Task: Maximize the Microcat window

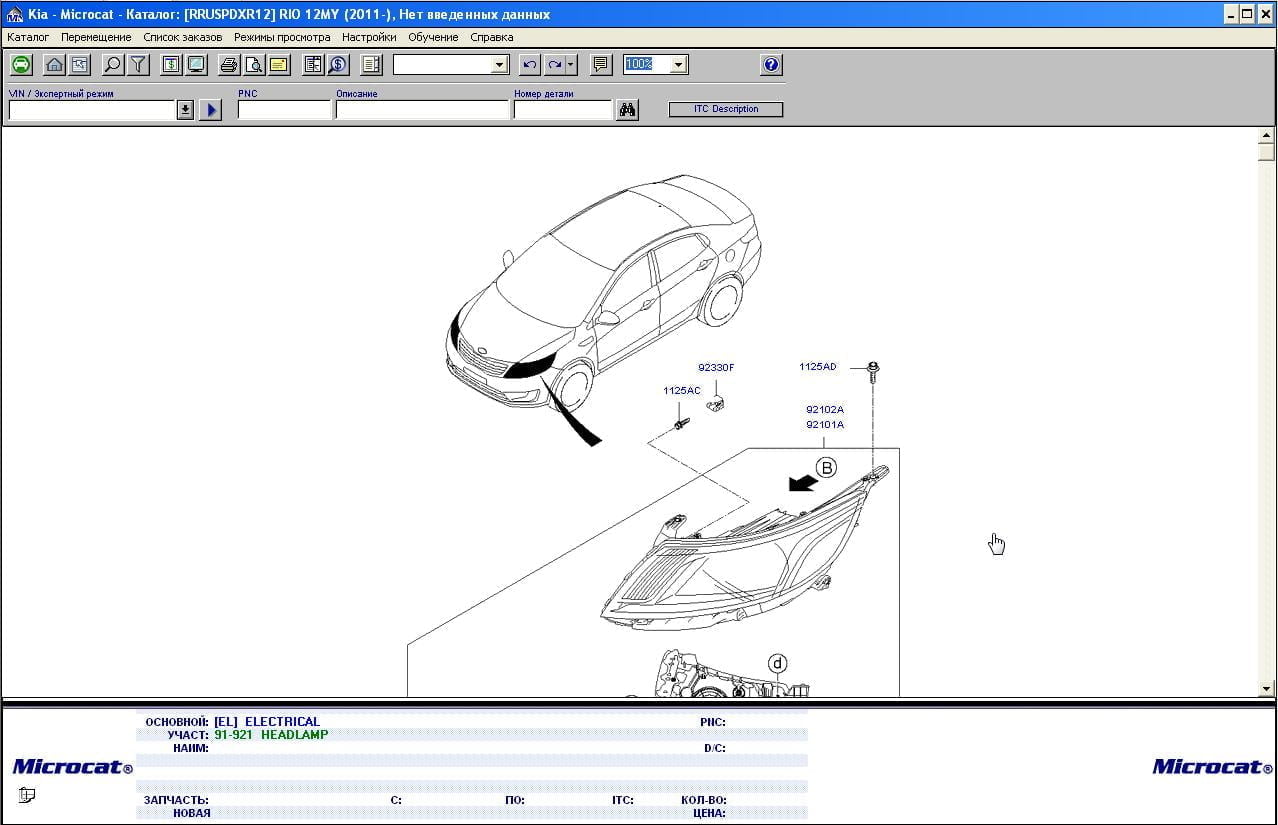Action: click(x=1247, y=14)
